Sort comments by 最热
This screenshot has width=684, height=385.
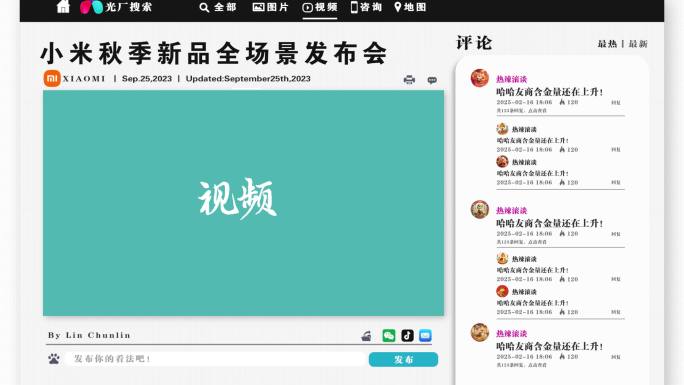coord(607,44)
